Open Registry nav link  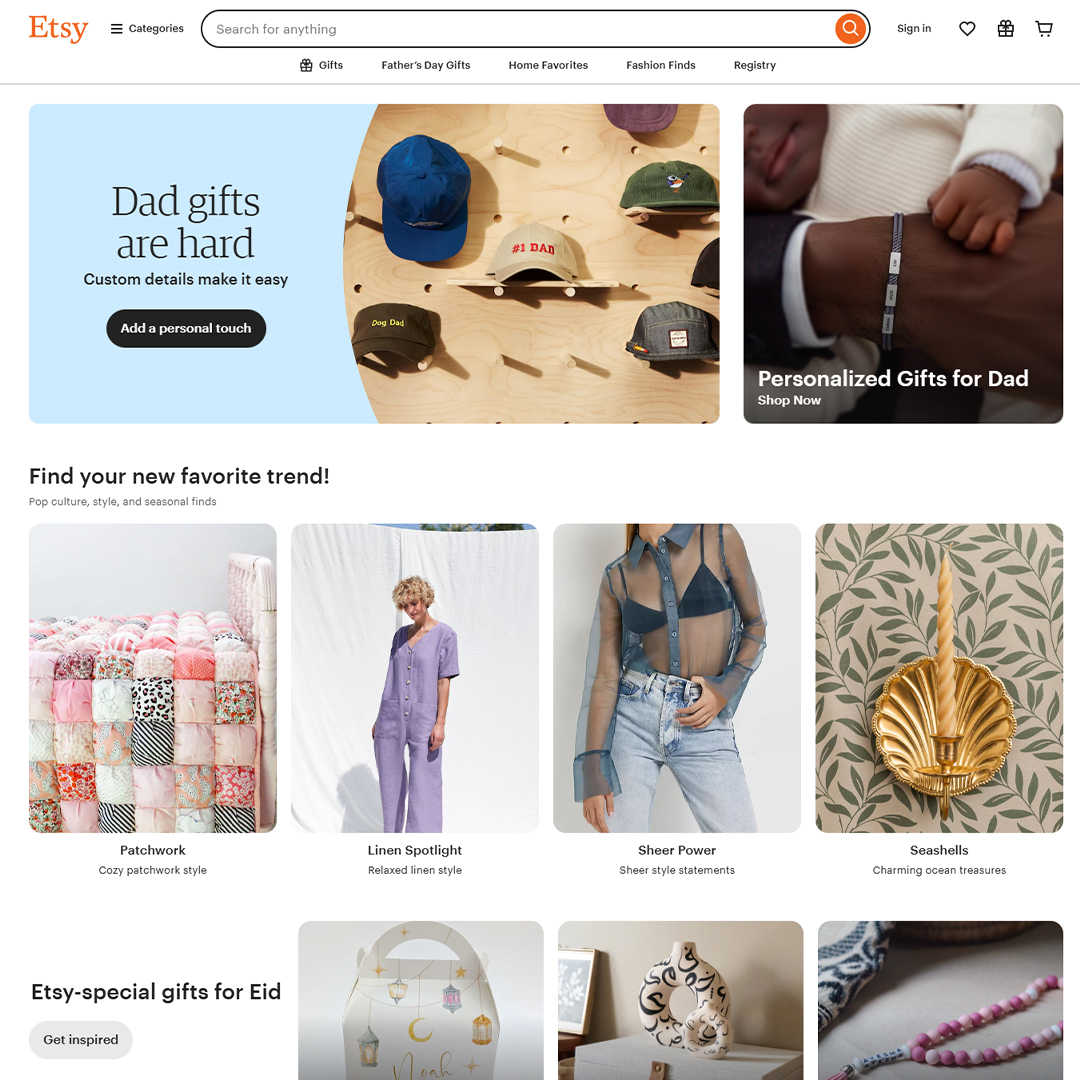tap(754, 65)
